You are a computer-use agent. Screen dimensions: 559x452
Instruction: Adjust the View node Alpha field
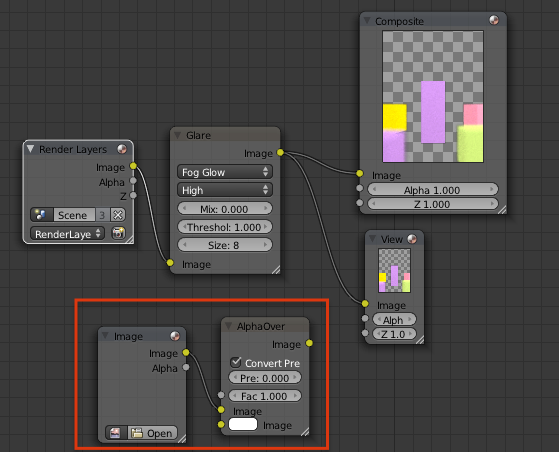[394, 319]
